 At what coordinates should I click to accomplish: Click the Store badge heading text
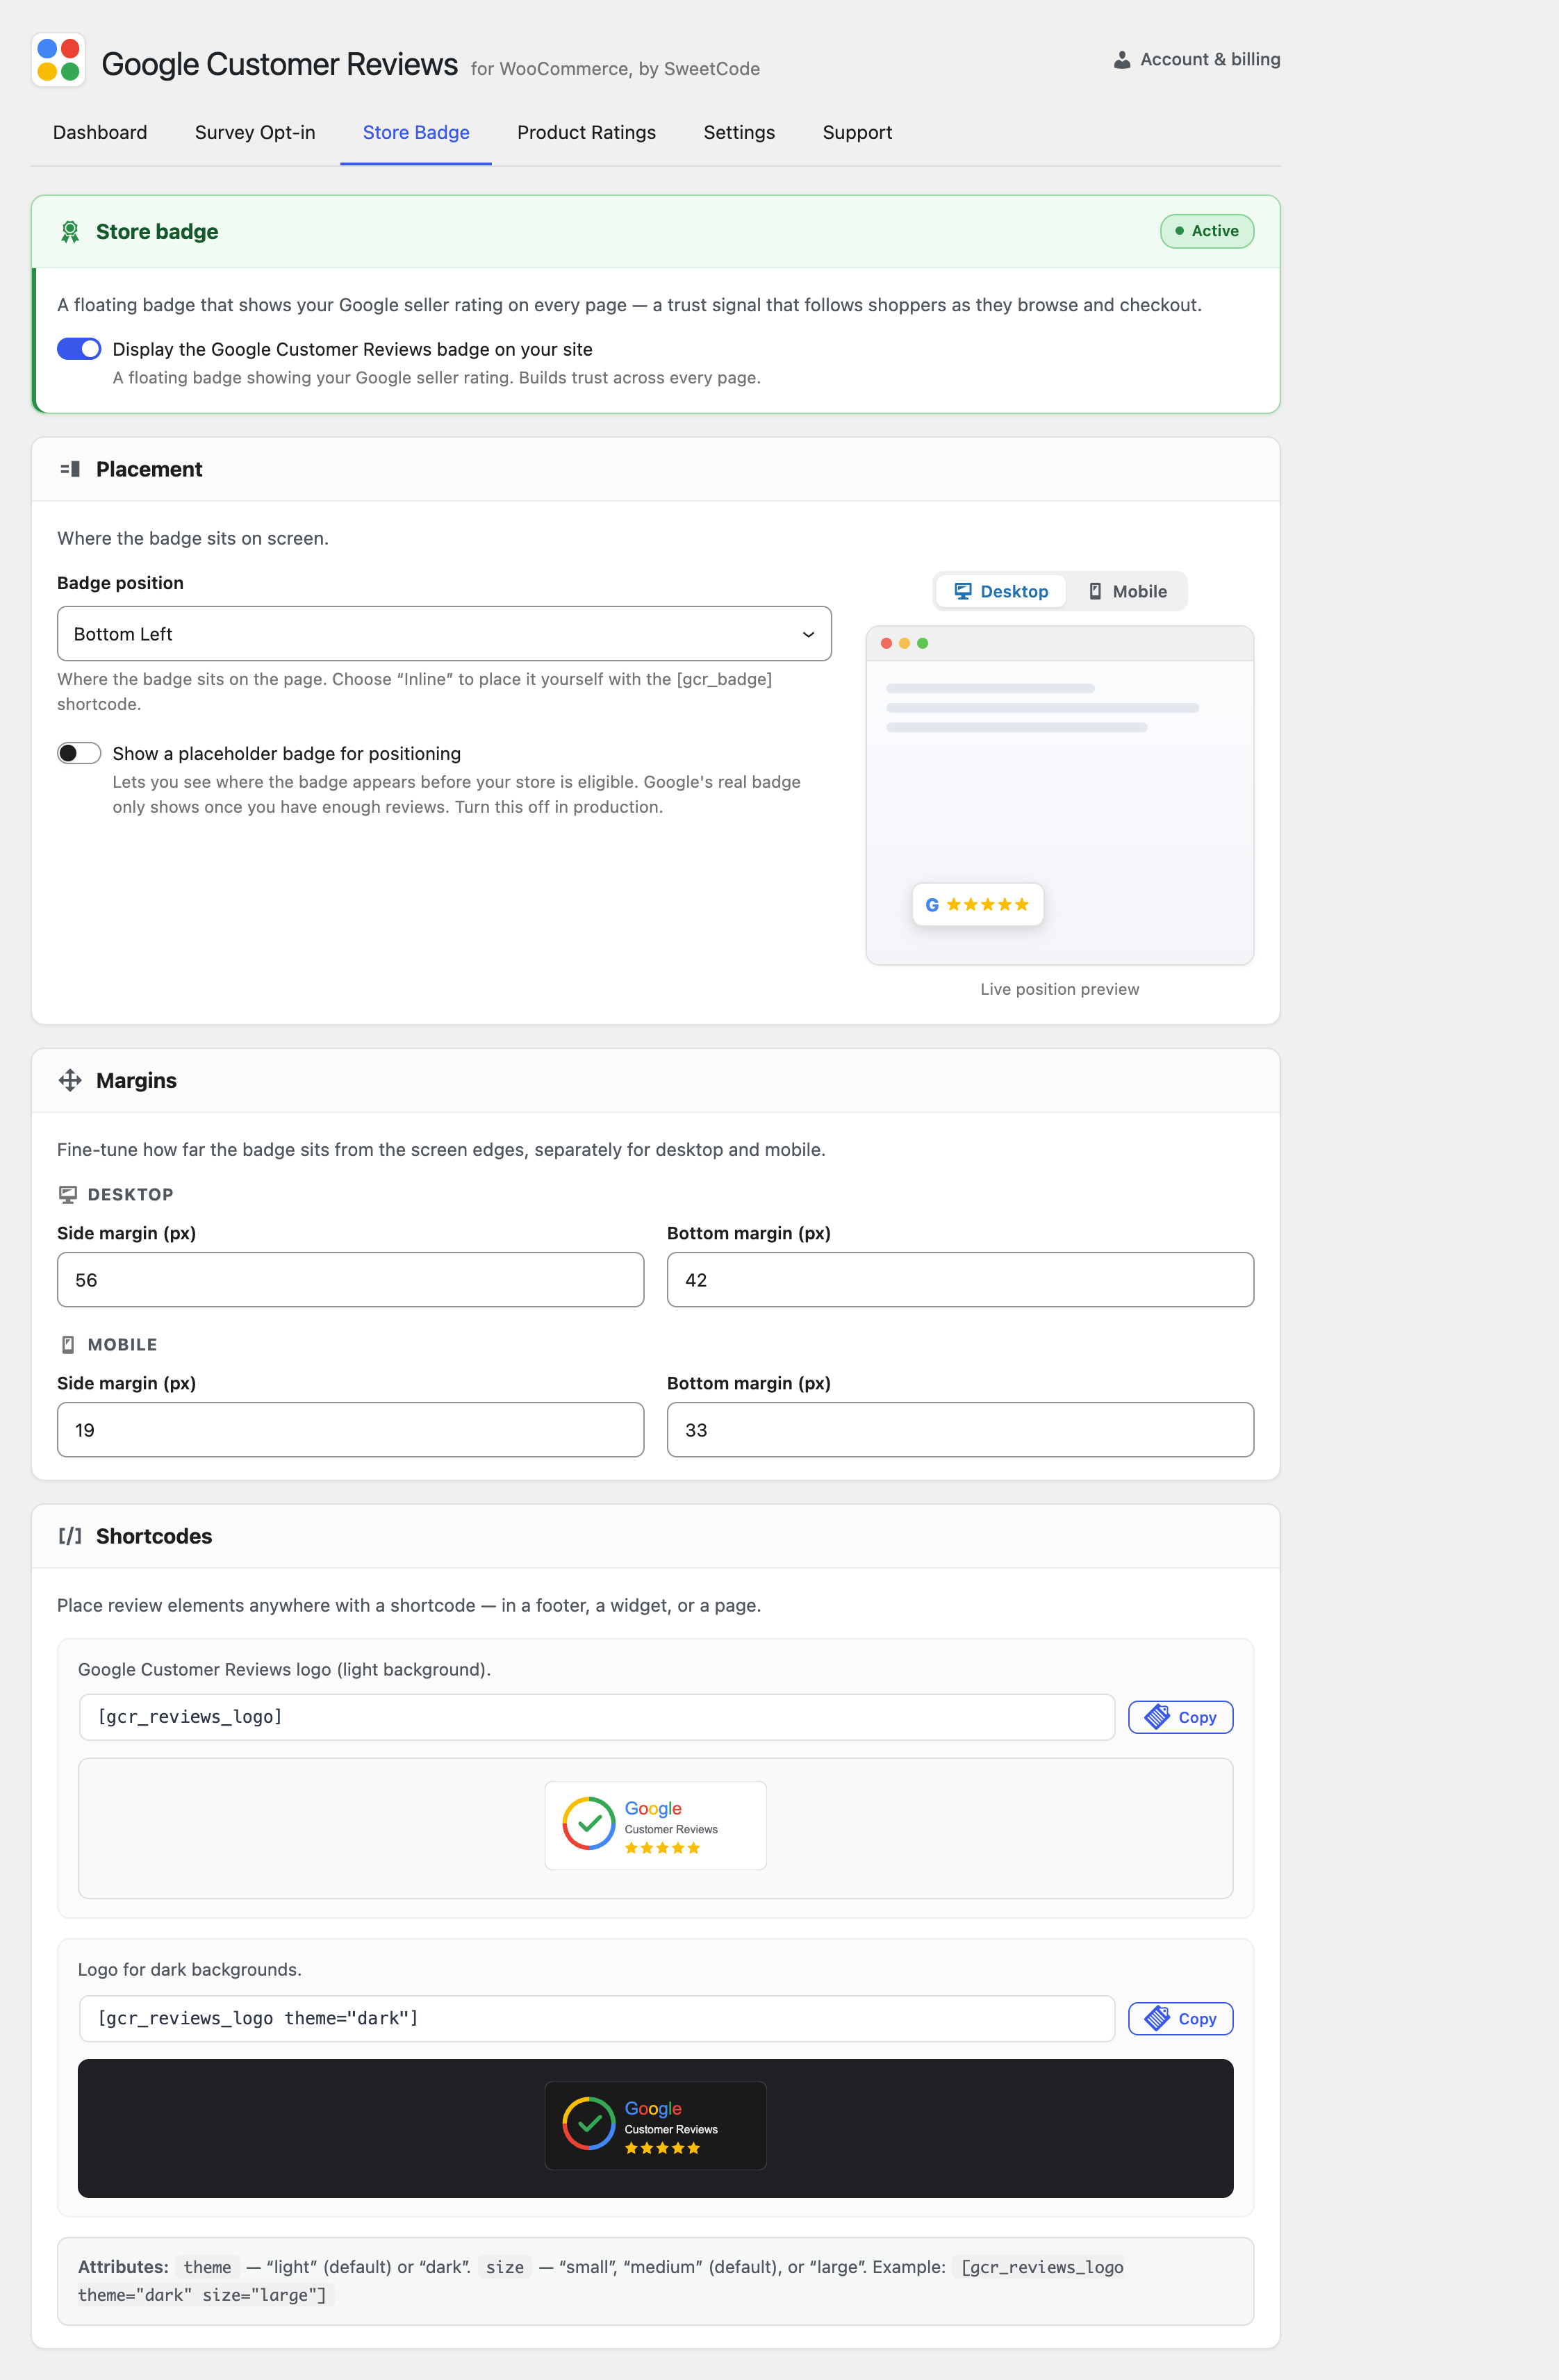coord(157,232)
